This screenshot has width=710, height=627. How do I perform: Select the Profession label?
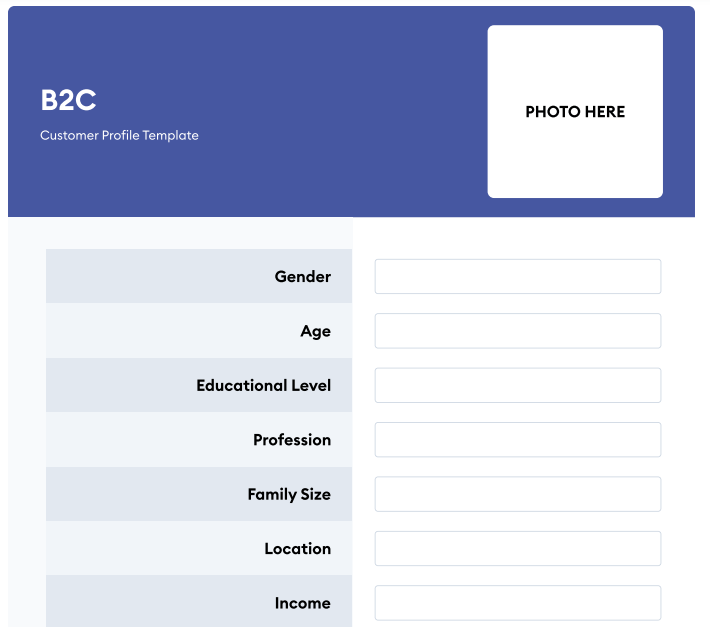click(291, 440)
